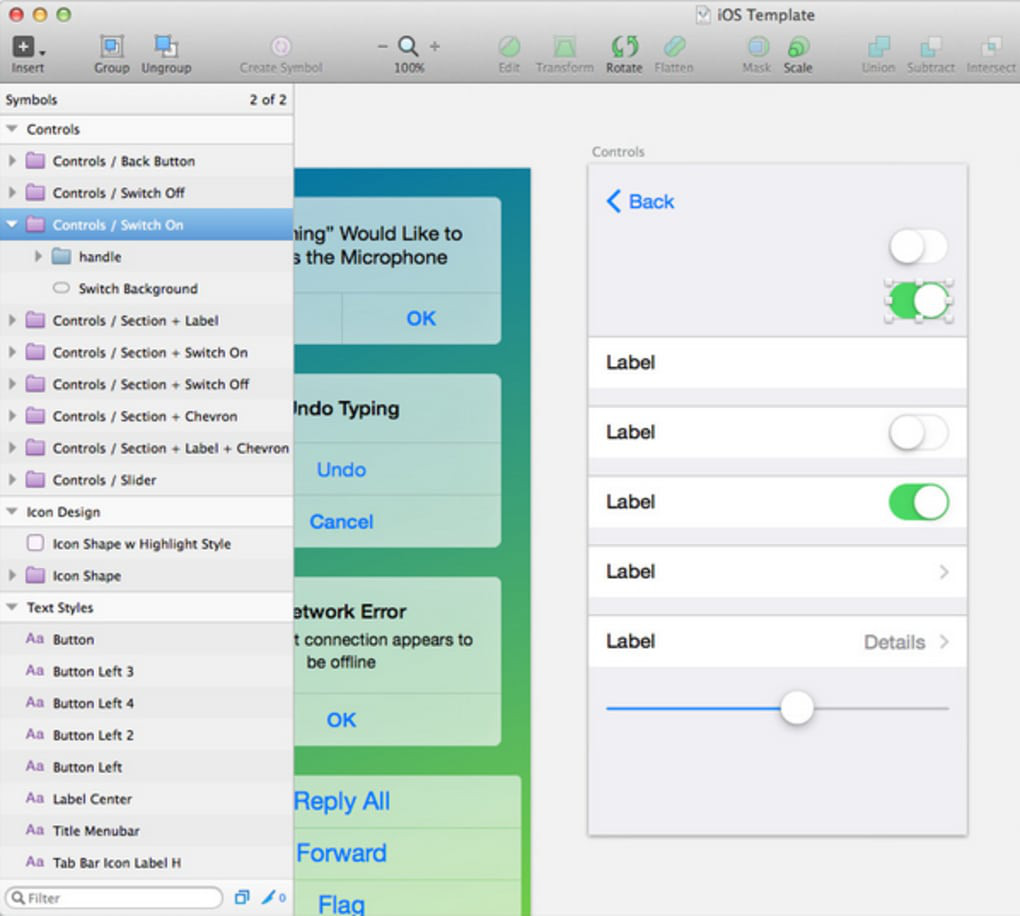This screenshot has height=916, width=1020.
Task: Click Cancel in Undo Typing alert
Action: 342,522
